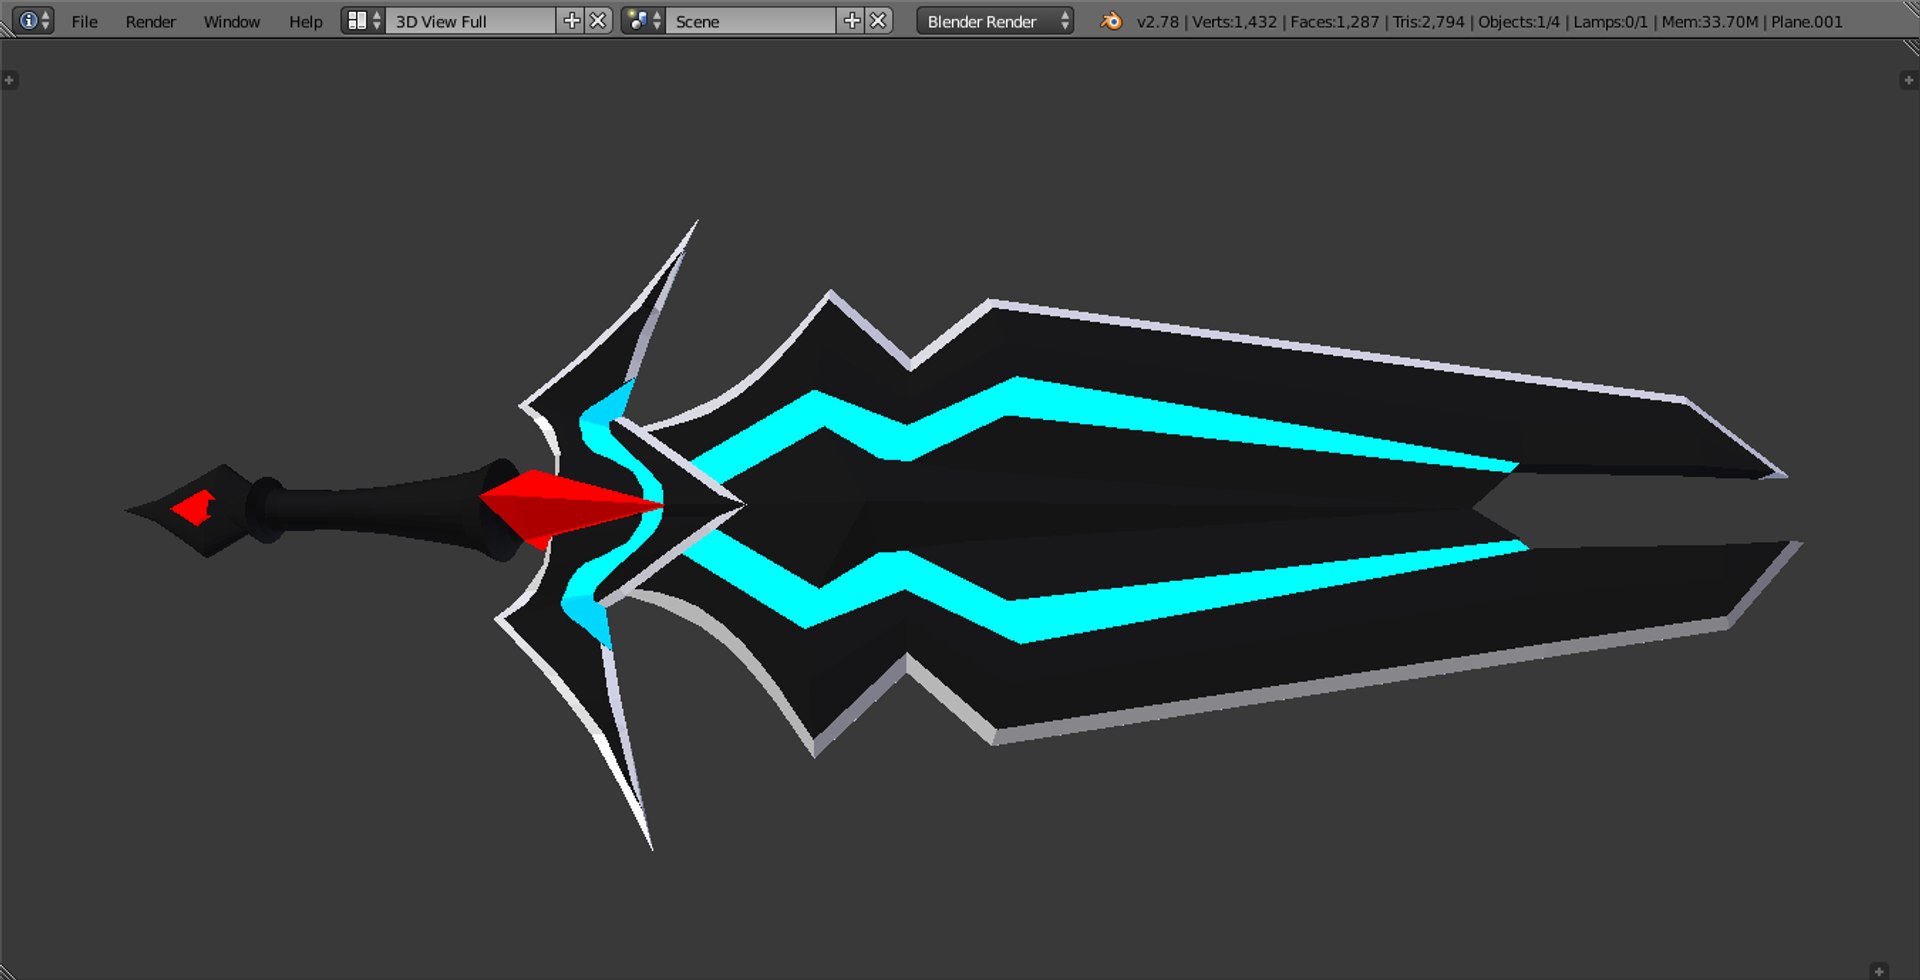The width and height of the screenshot is (1920, 980).
Task: Open the File menu
Action: 84,21
